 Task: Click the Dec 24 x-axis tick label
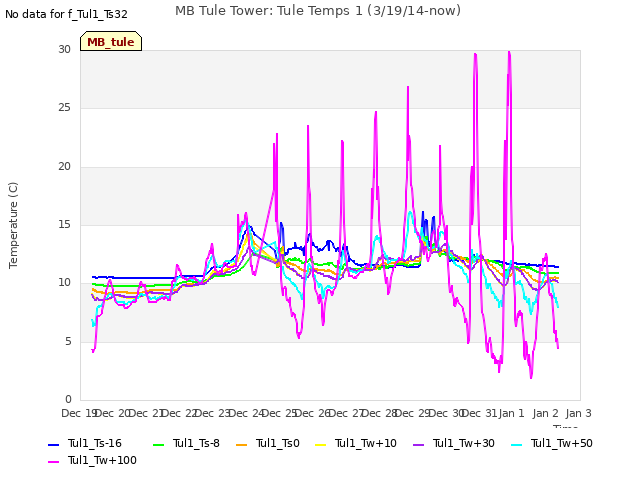[247, 413]
